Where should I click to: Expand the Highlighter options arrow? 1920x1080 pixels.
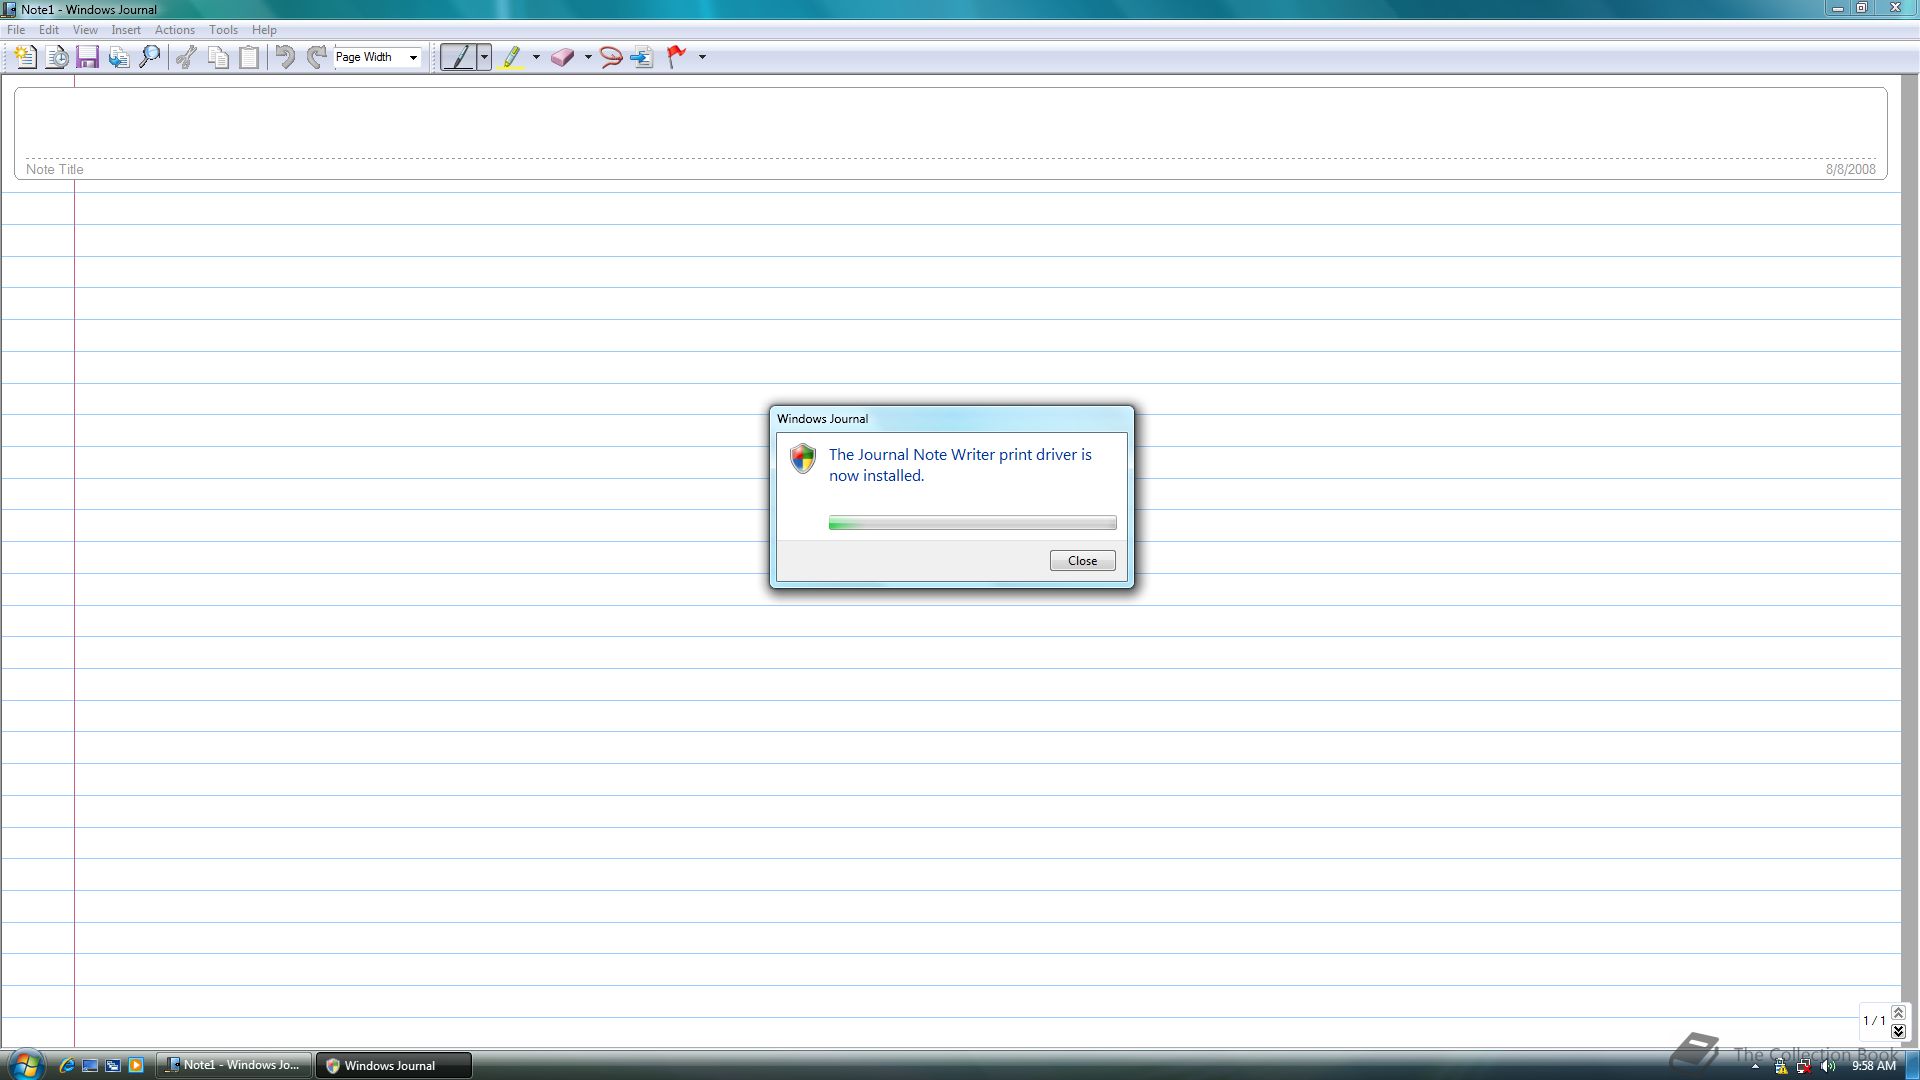coord(536,57)
